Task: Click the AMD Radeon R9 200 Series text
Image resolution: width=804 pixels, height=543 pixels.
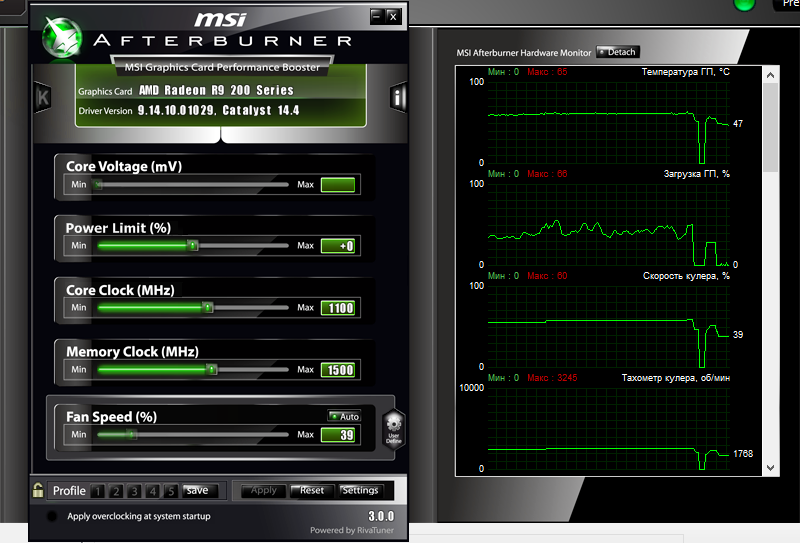Action: coord(216,90)
